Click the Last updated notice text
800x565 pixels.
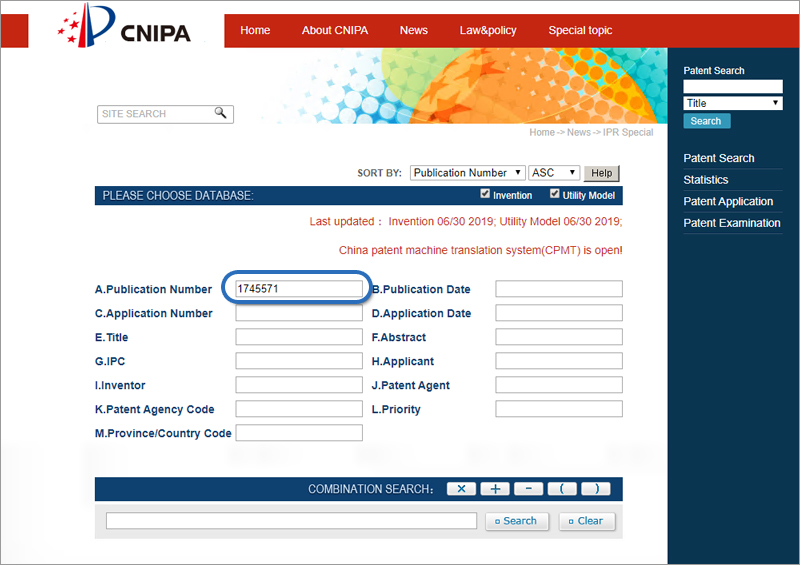[466, 222]
